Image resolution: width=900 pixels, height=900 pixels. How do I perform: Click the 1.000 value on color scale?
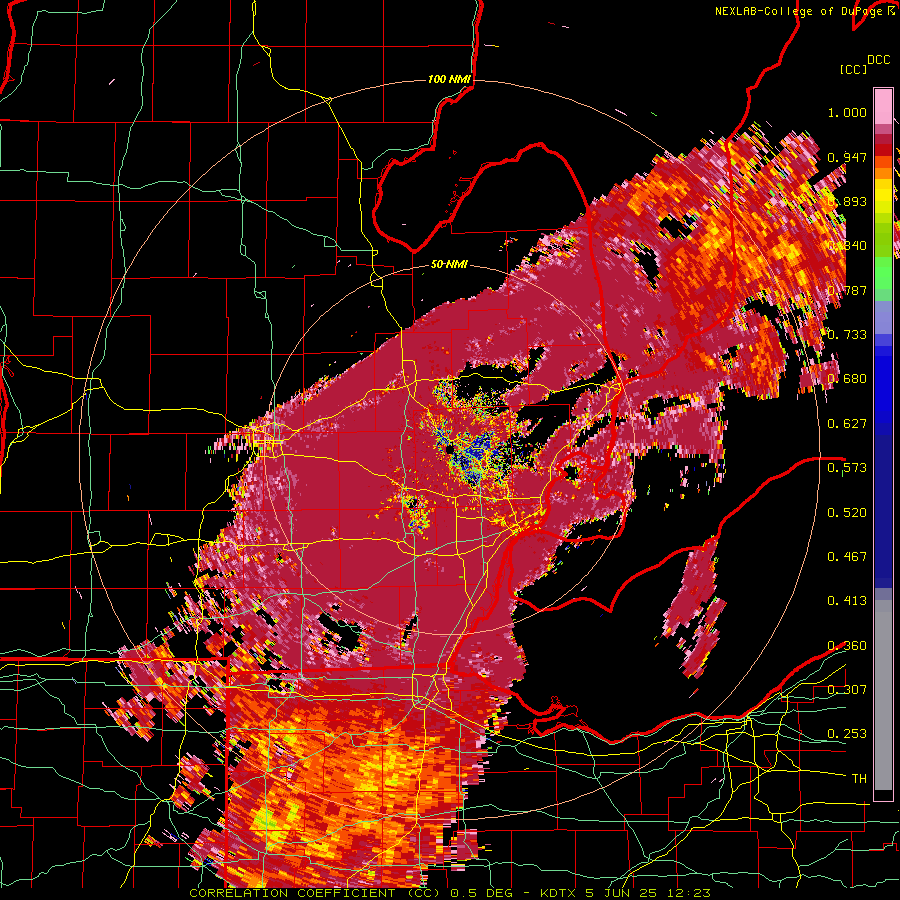[847, 112]
